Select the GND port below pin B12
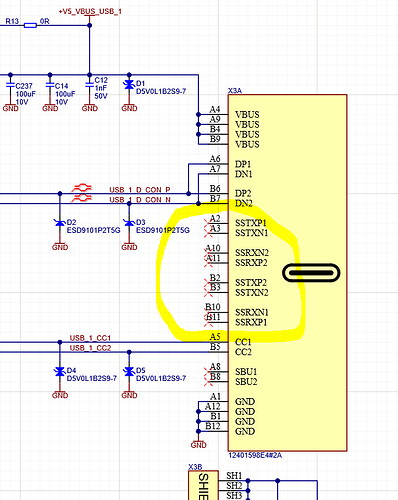This screenshot has height=500, width=398. tap(199, 443)
